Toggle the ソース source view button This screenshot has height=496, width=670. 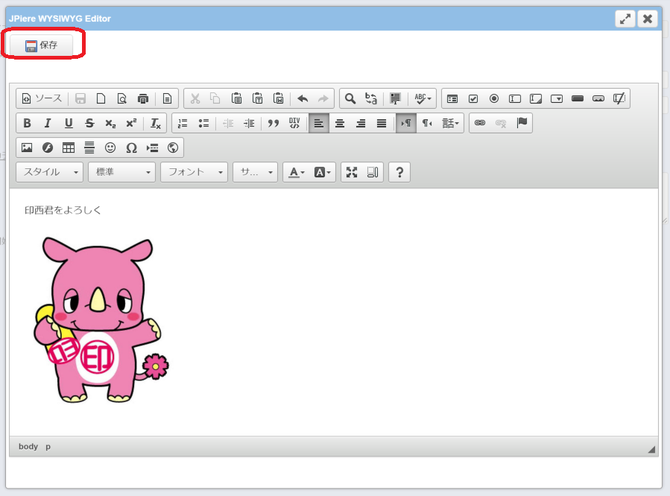click(42, 99)
